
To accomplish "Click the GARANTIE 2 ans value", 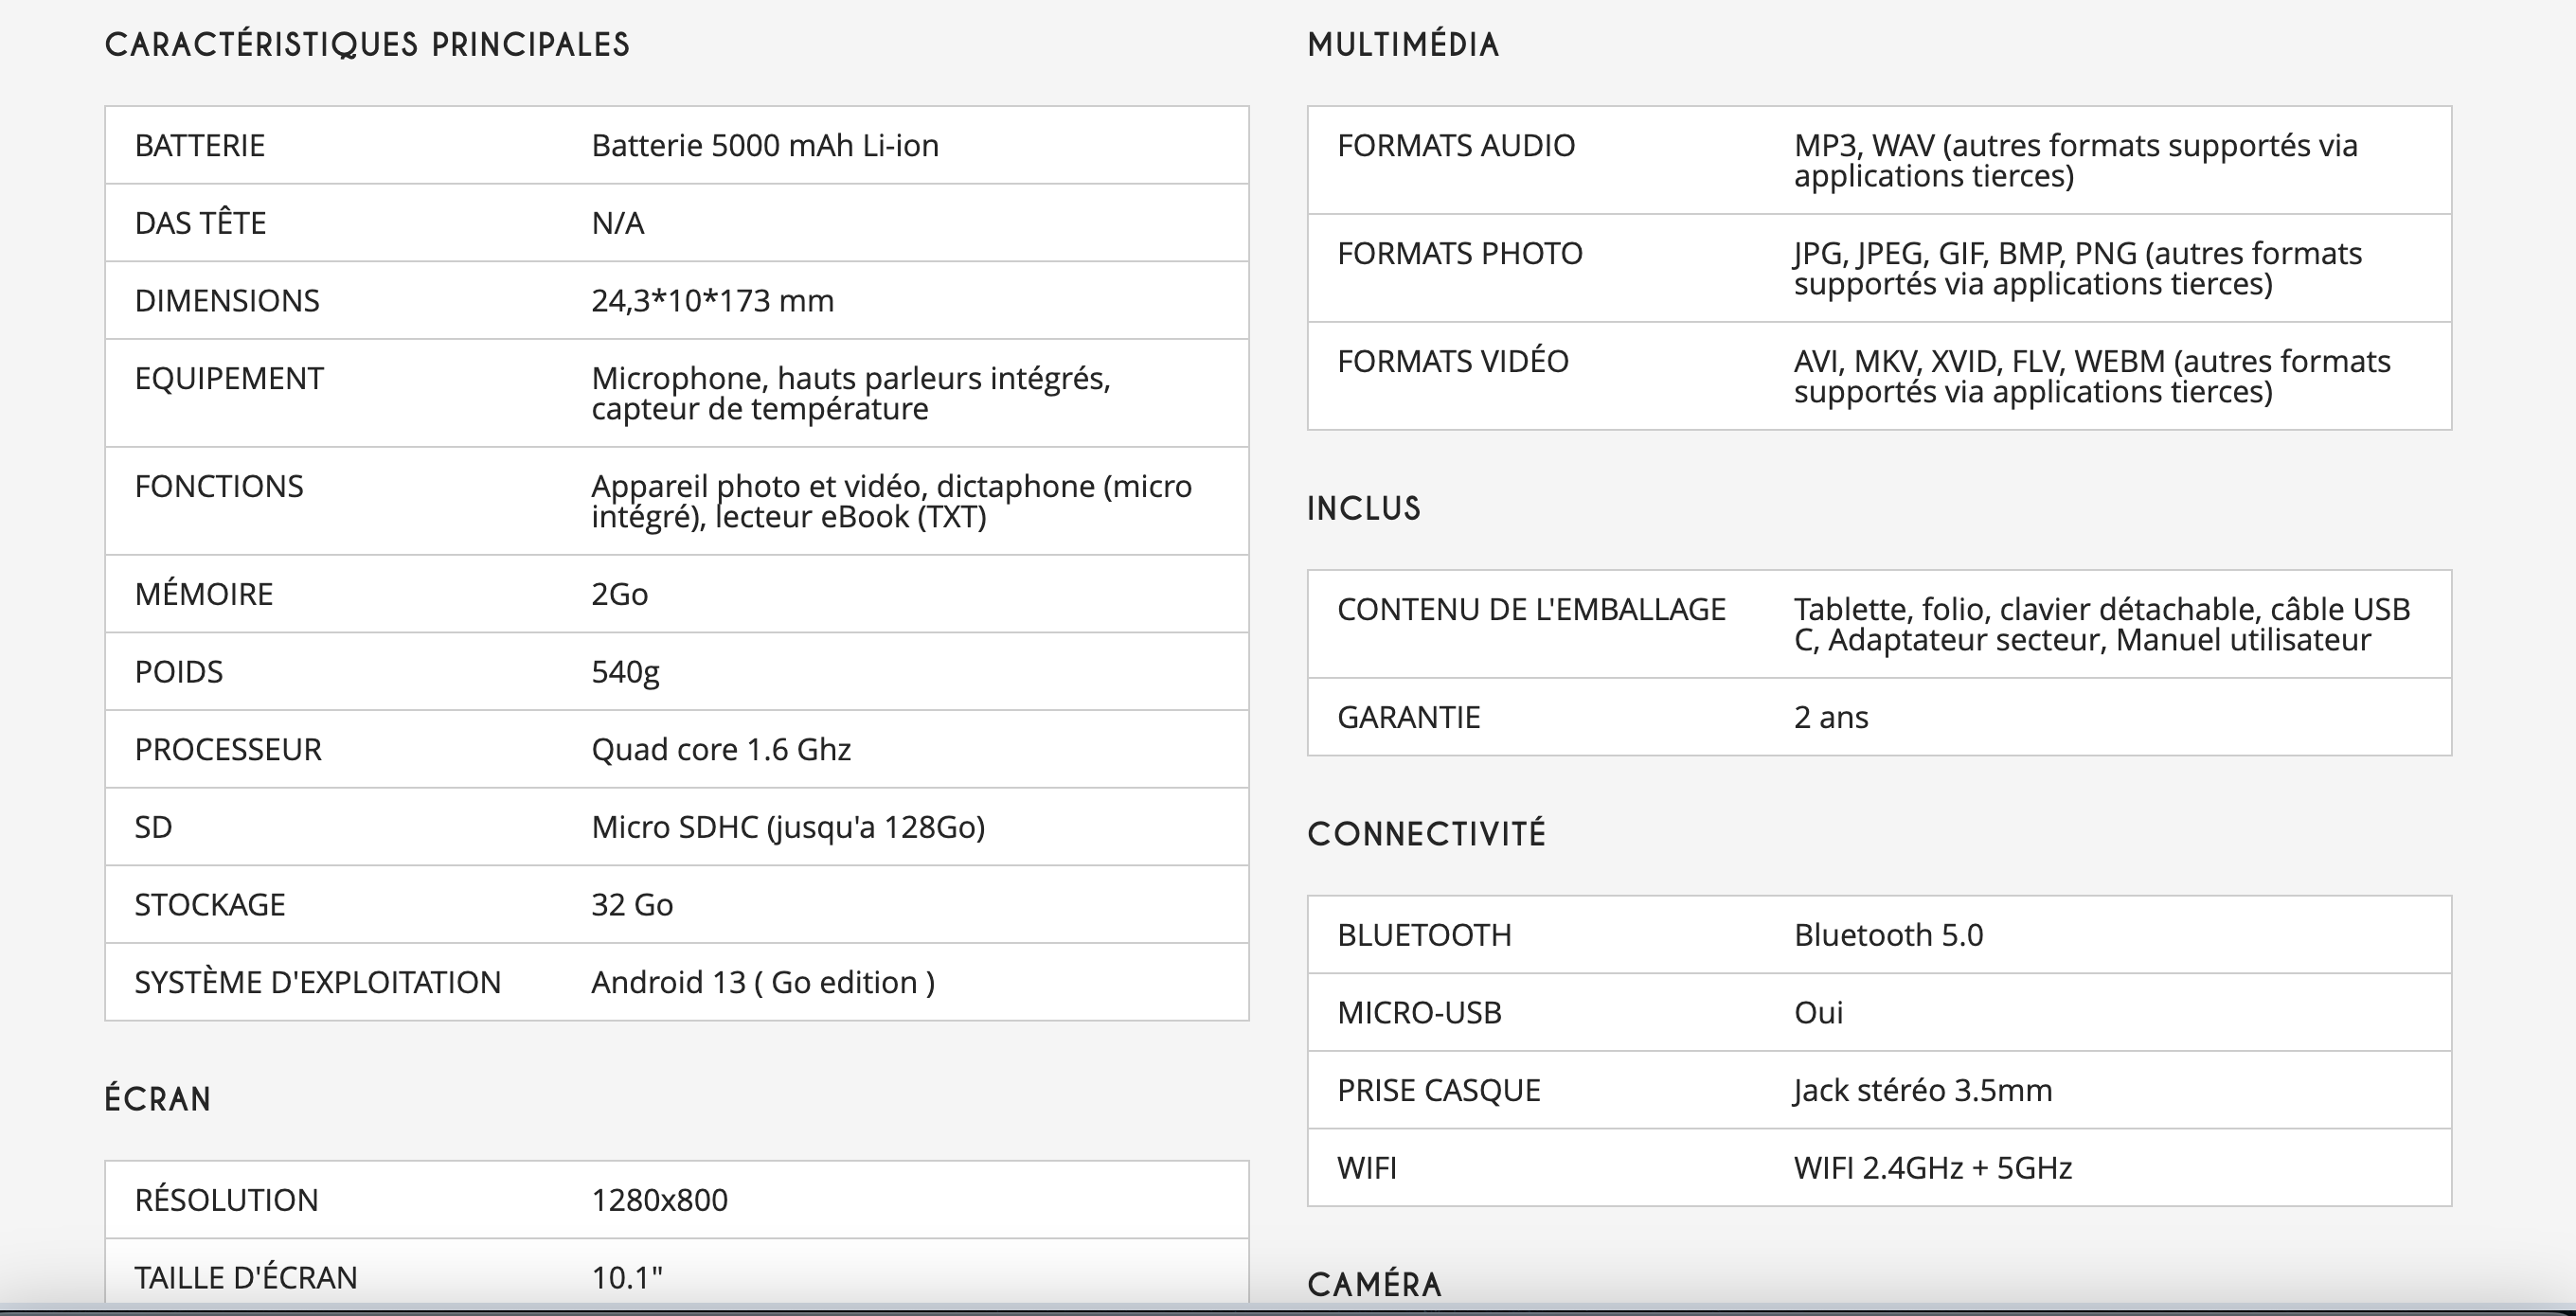I will coord(1831,718).
